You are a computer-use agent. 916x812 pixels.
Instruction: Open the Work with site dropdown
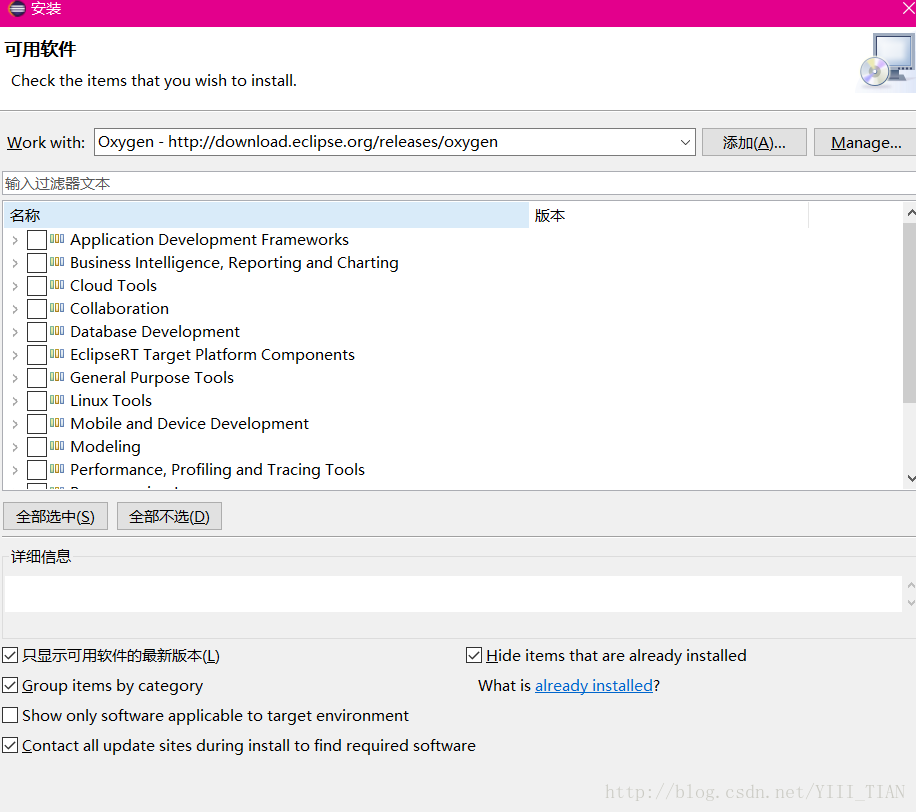685,143
